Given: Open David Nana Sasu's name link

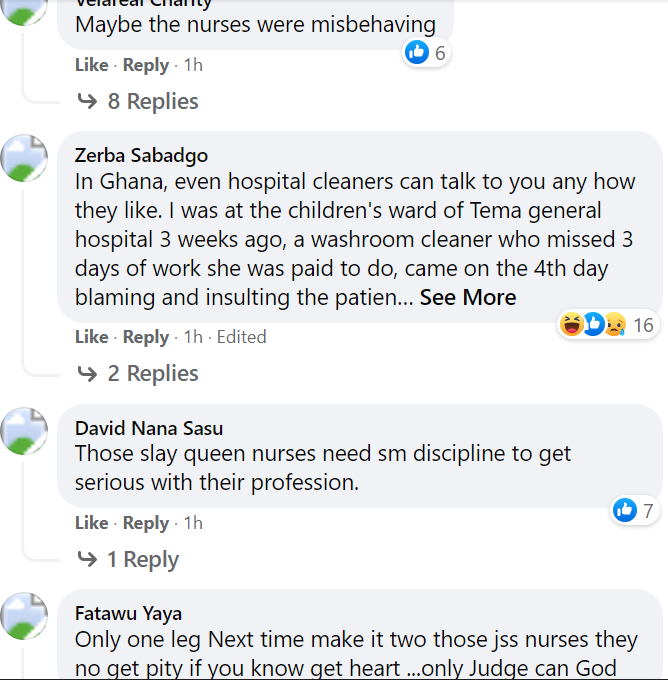Looking at the screenshot, I should click(x=149, y=427).
